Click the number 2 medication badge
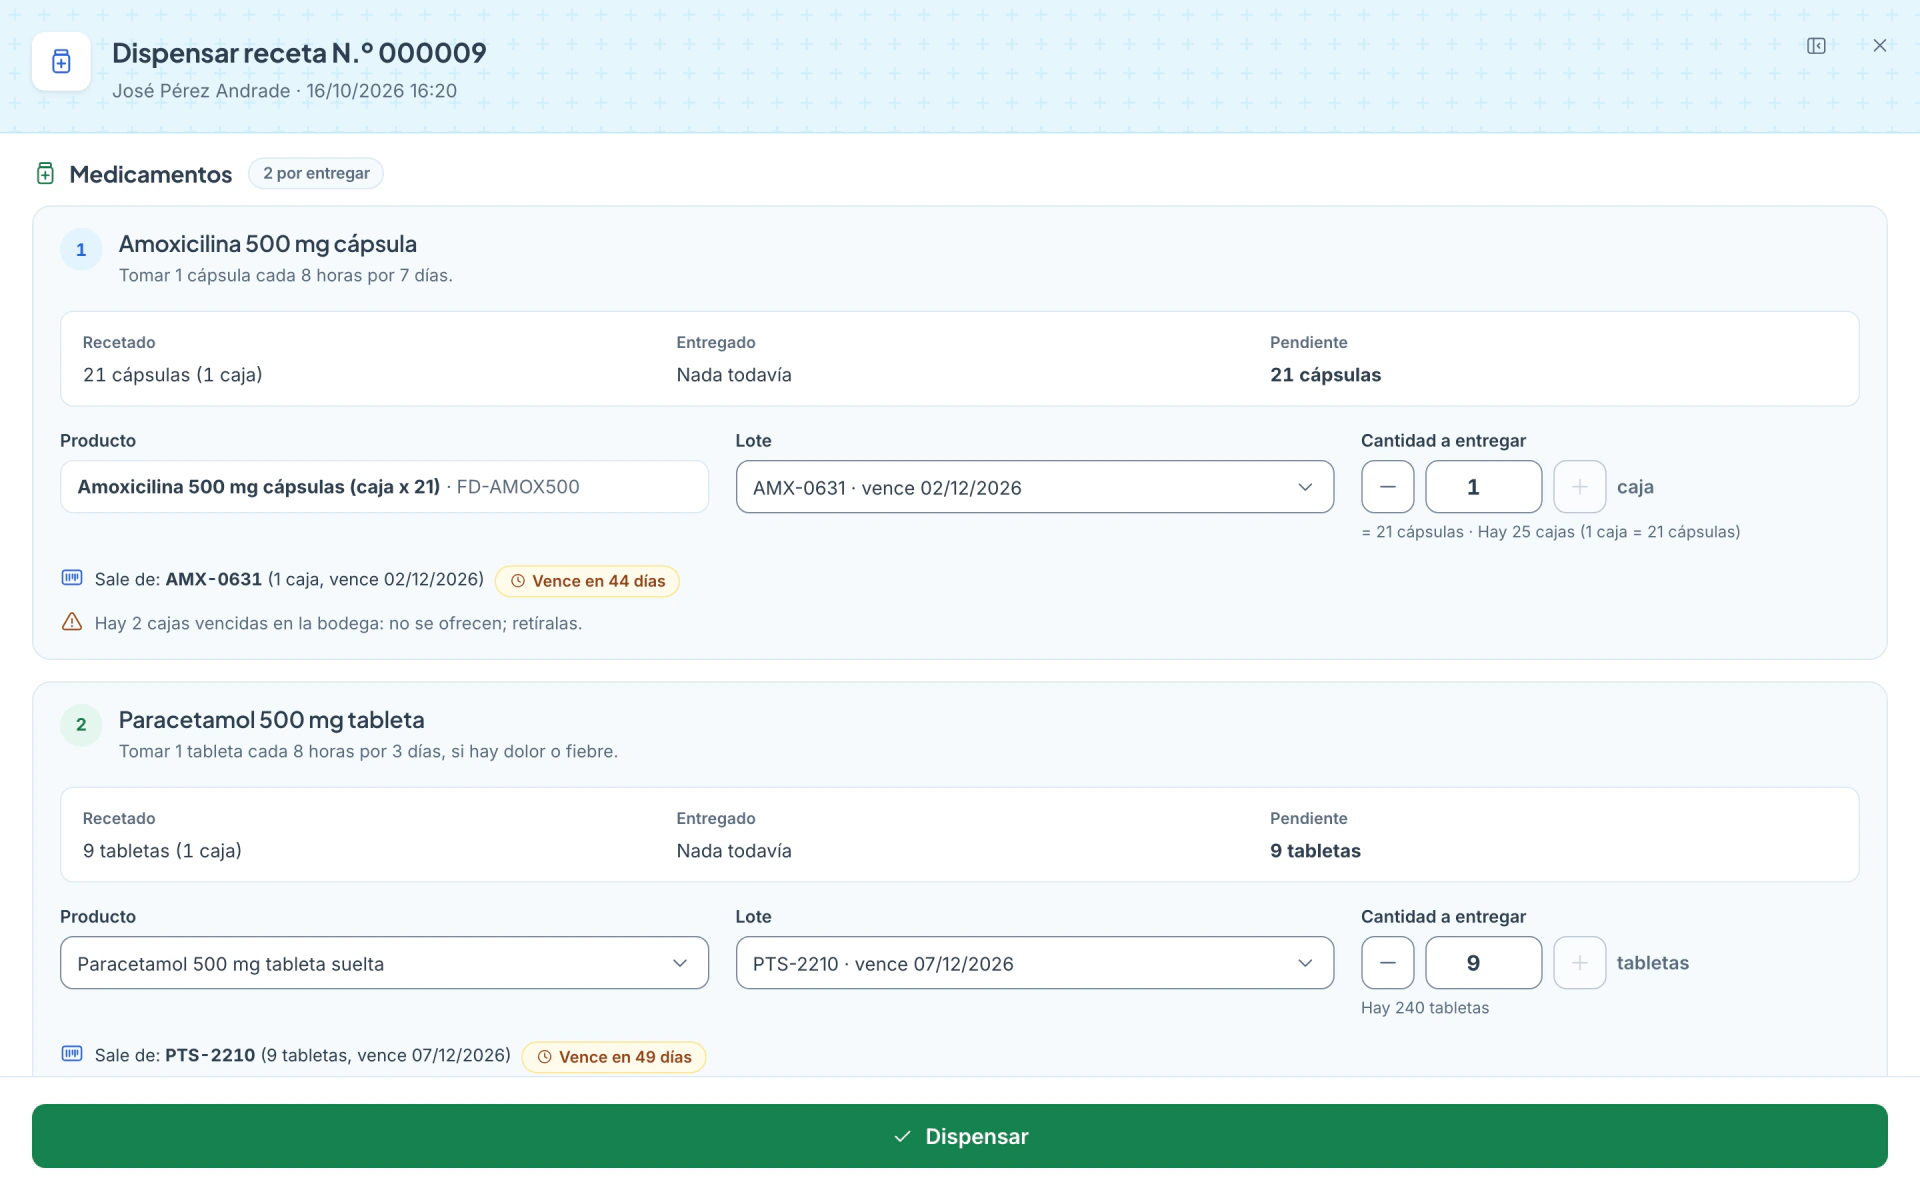Viewport: 1920px width, 1200px height. point(81,725)
